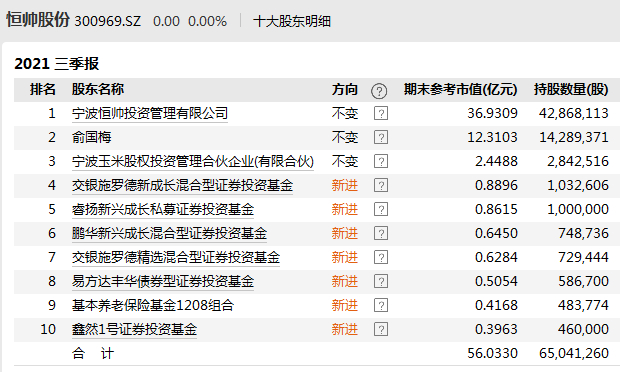Click question icon for 基本养老保险基金1208组合

381,305
